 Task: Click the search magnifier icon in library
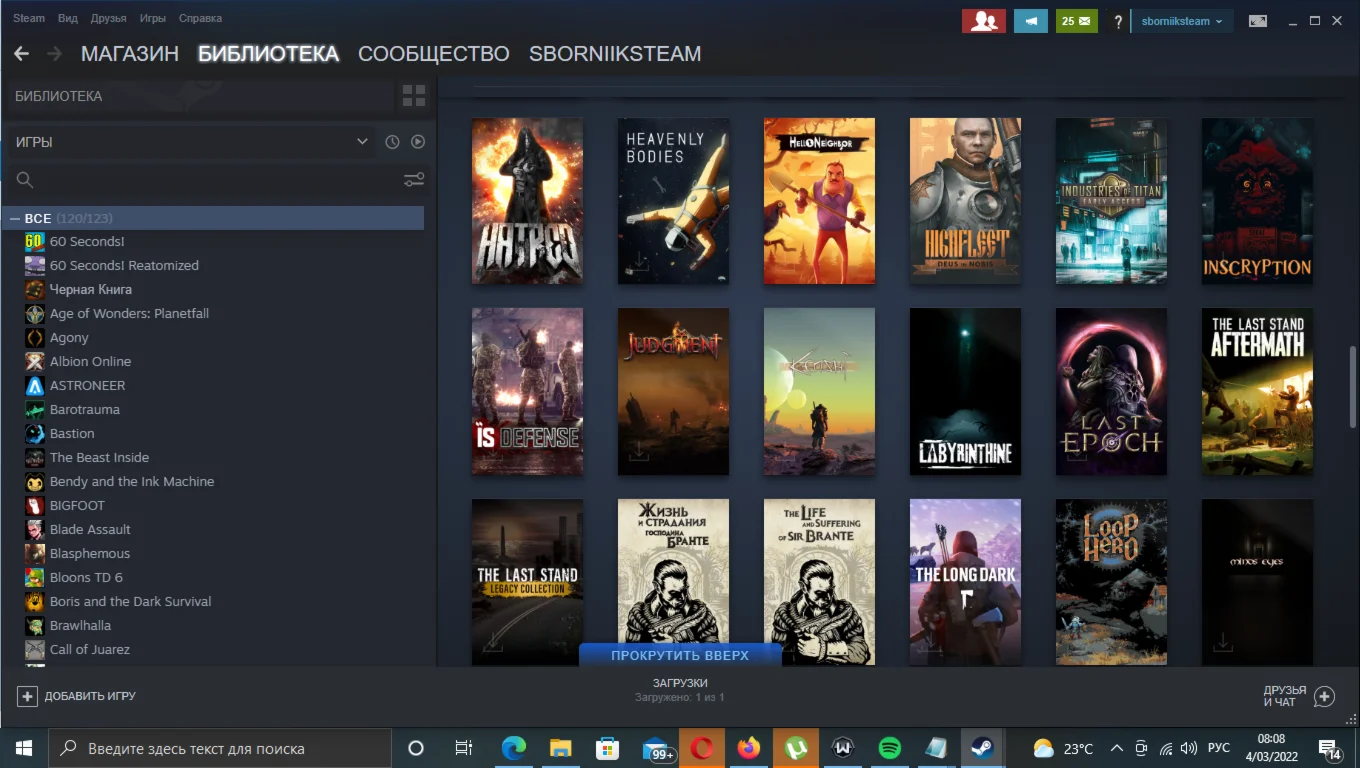(25, 180)
